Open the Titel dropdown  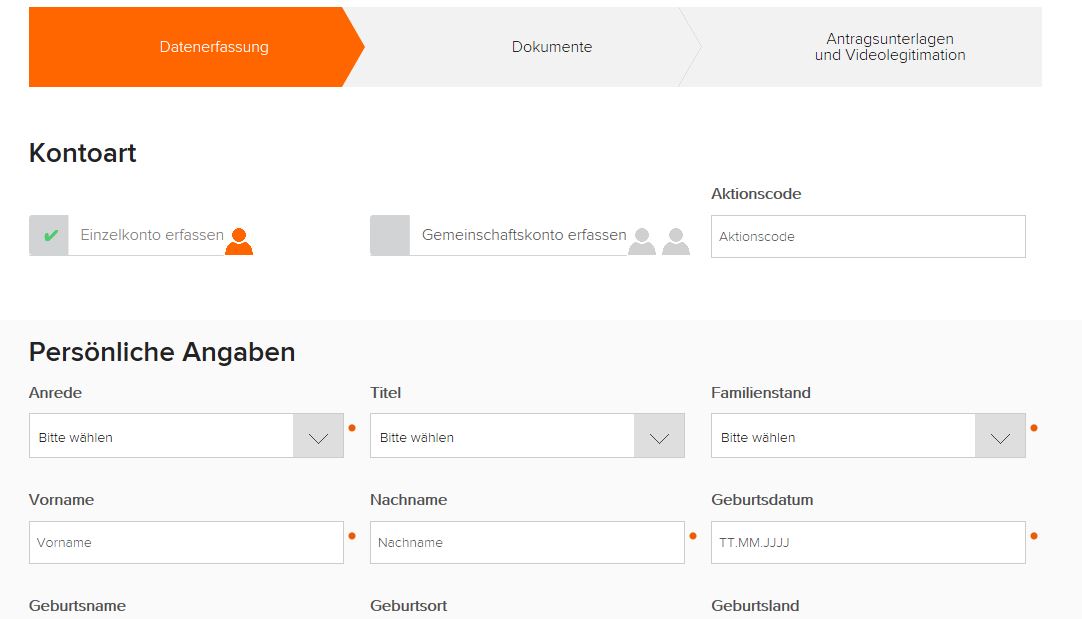click(x=527, y=435)
